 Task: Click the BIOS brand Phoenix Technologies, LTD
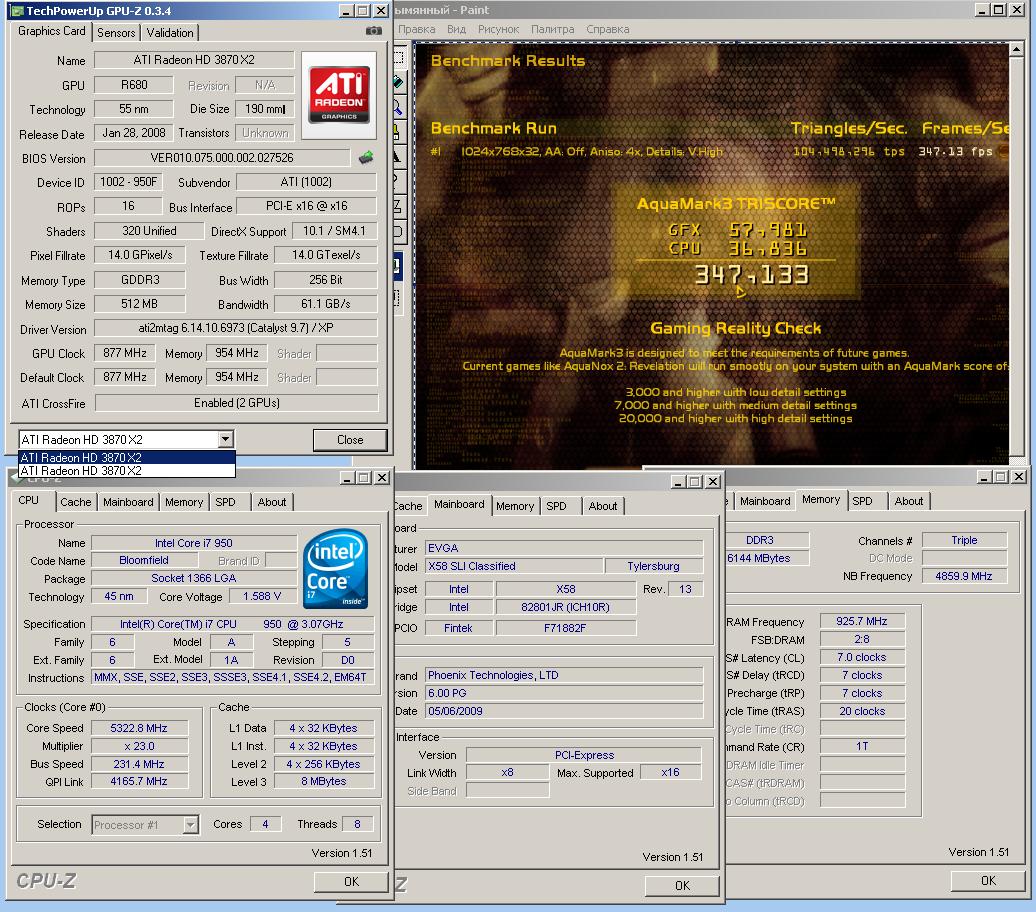coord(564,675)
